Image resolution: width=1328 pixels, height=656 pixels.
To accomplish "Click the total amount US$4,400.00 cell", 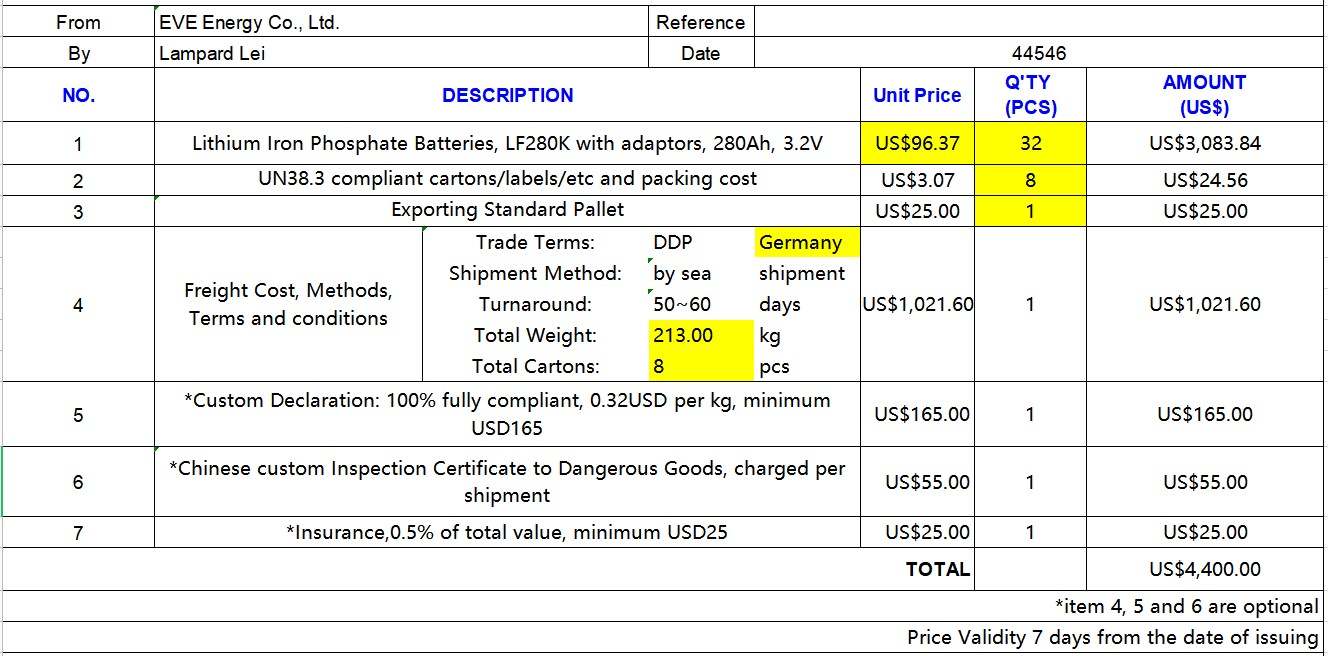I will point(1204,569).
